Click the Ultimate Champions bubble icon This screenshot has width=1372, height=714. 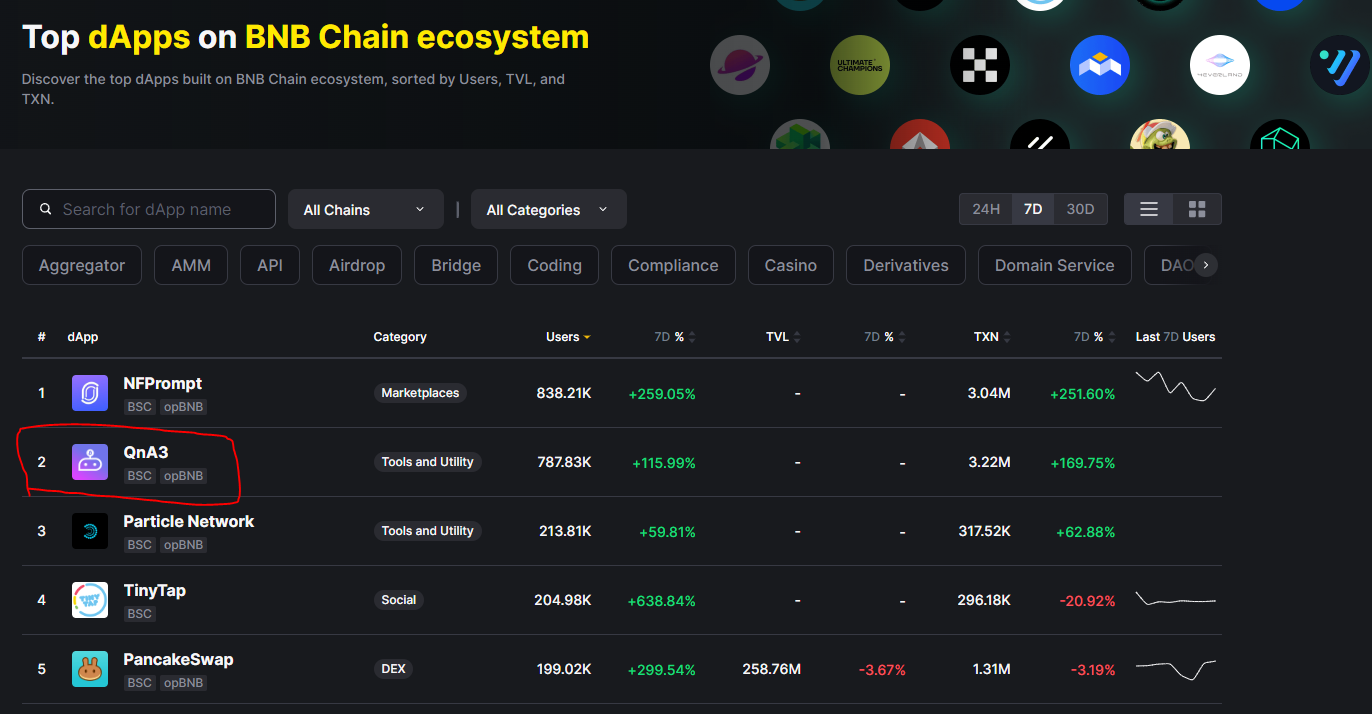pyautogui.click(x=860, y=65)
